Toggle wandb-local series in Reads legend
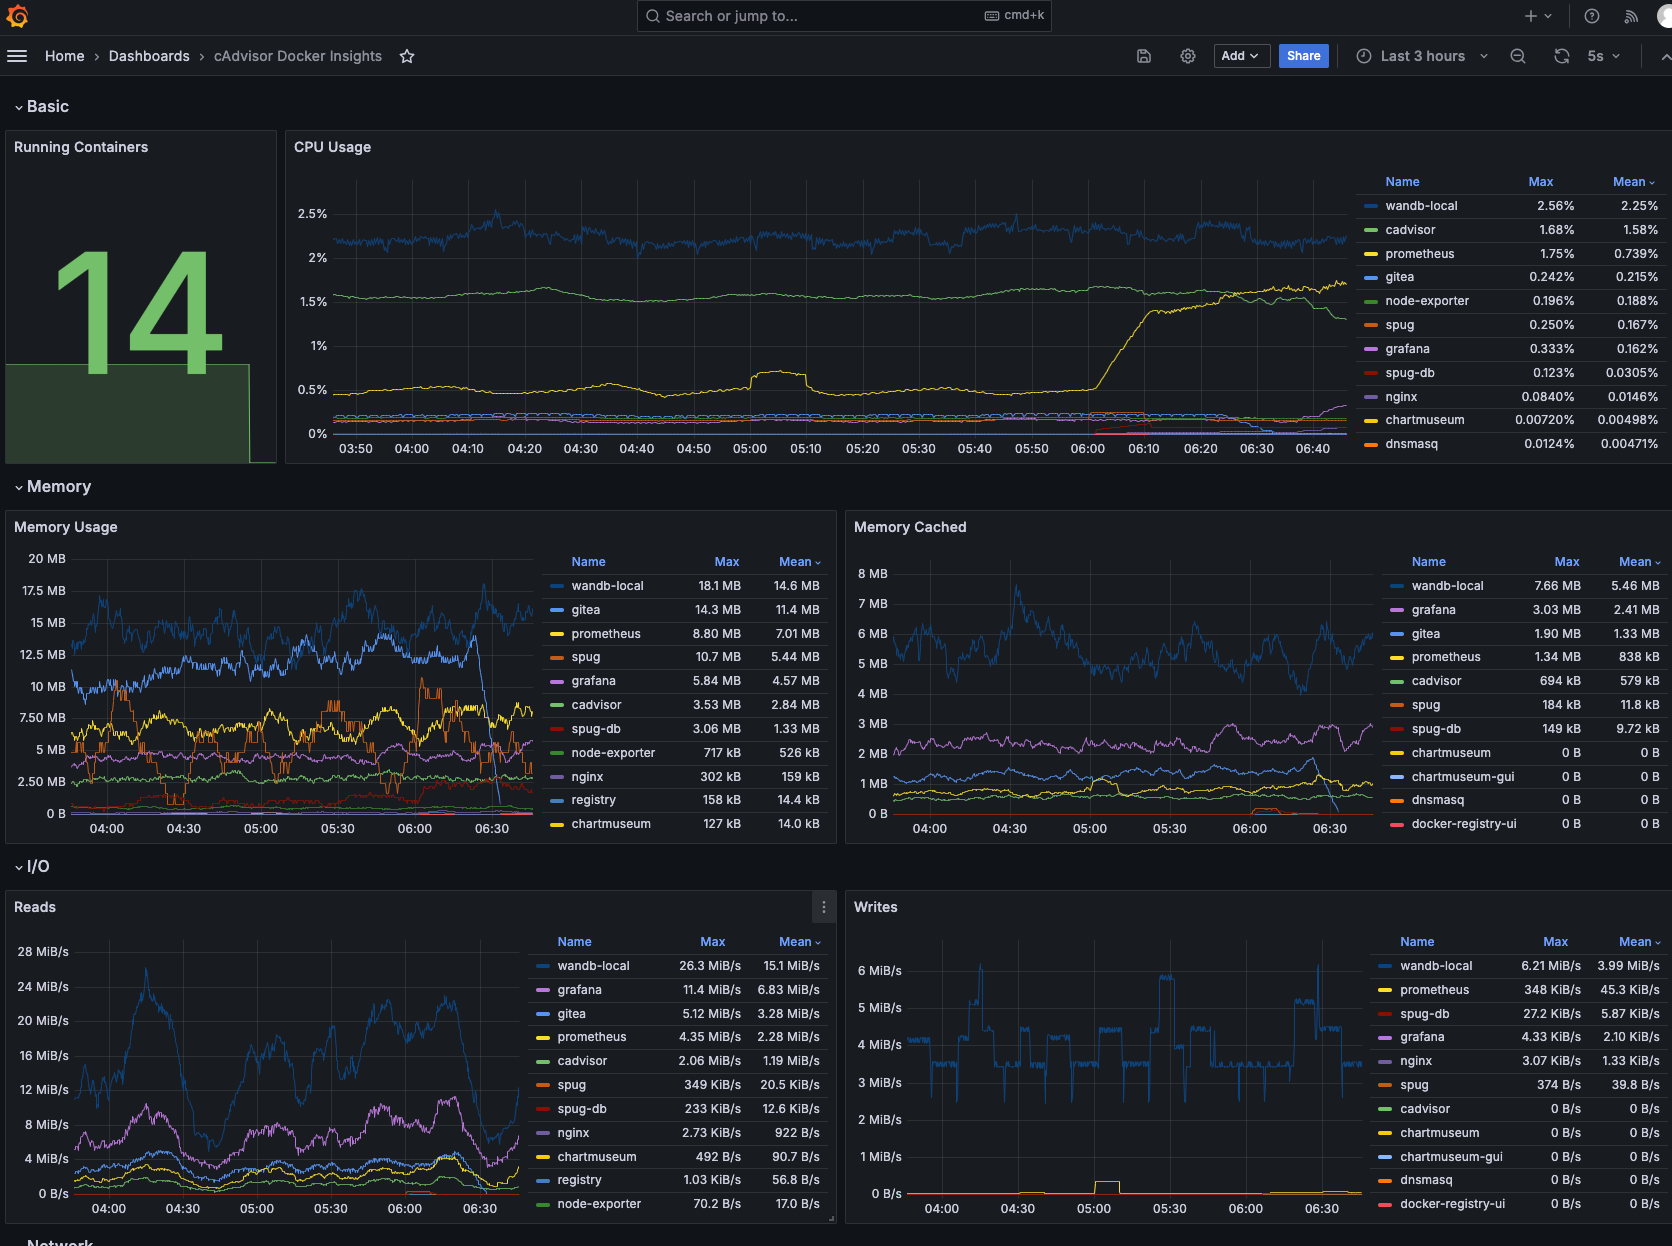Screen dimensions: 1672x1246 coord(593,966)
